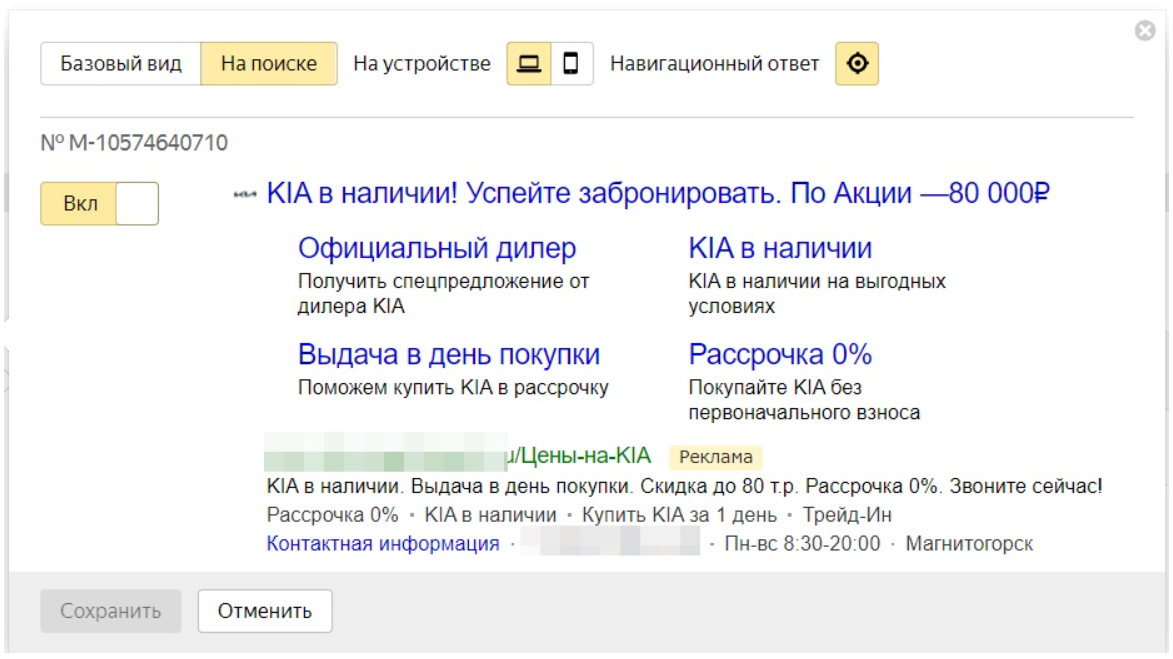Click the Реклама label badge
Viewport: 1173px width, 659px height.
coord(716,456)
